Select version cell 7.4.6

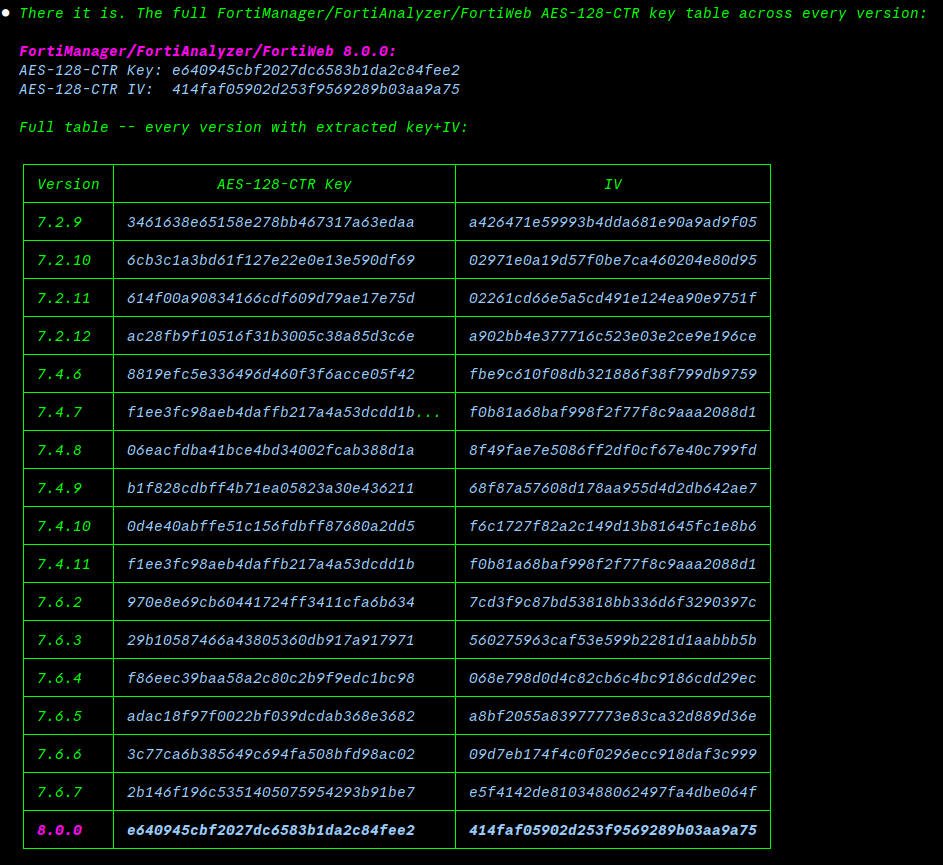point(60,374)
